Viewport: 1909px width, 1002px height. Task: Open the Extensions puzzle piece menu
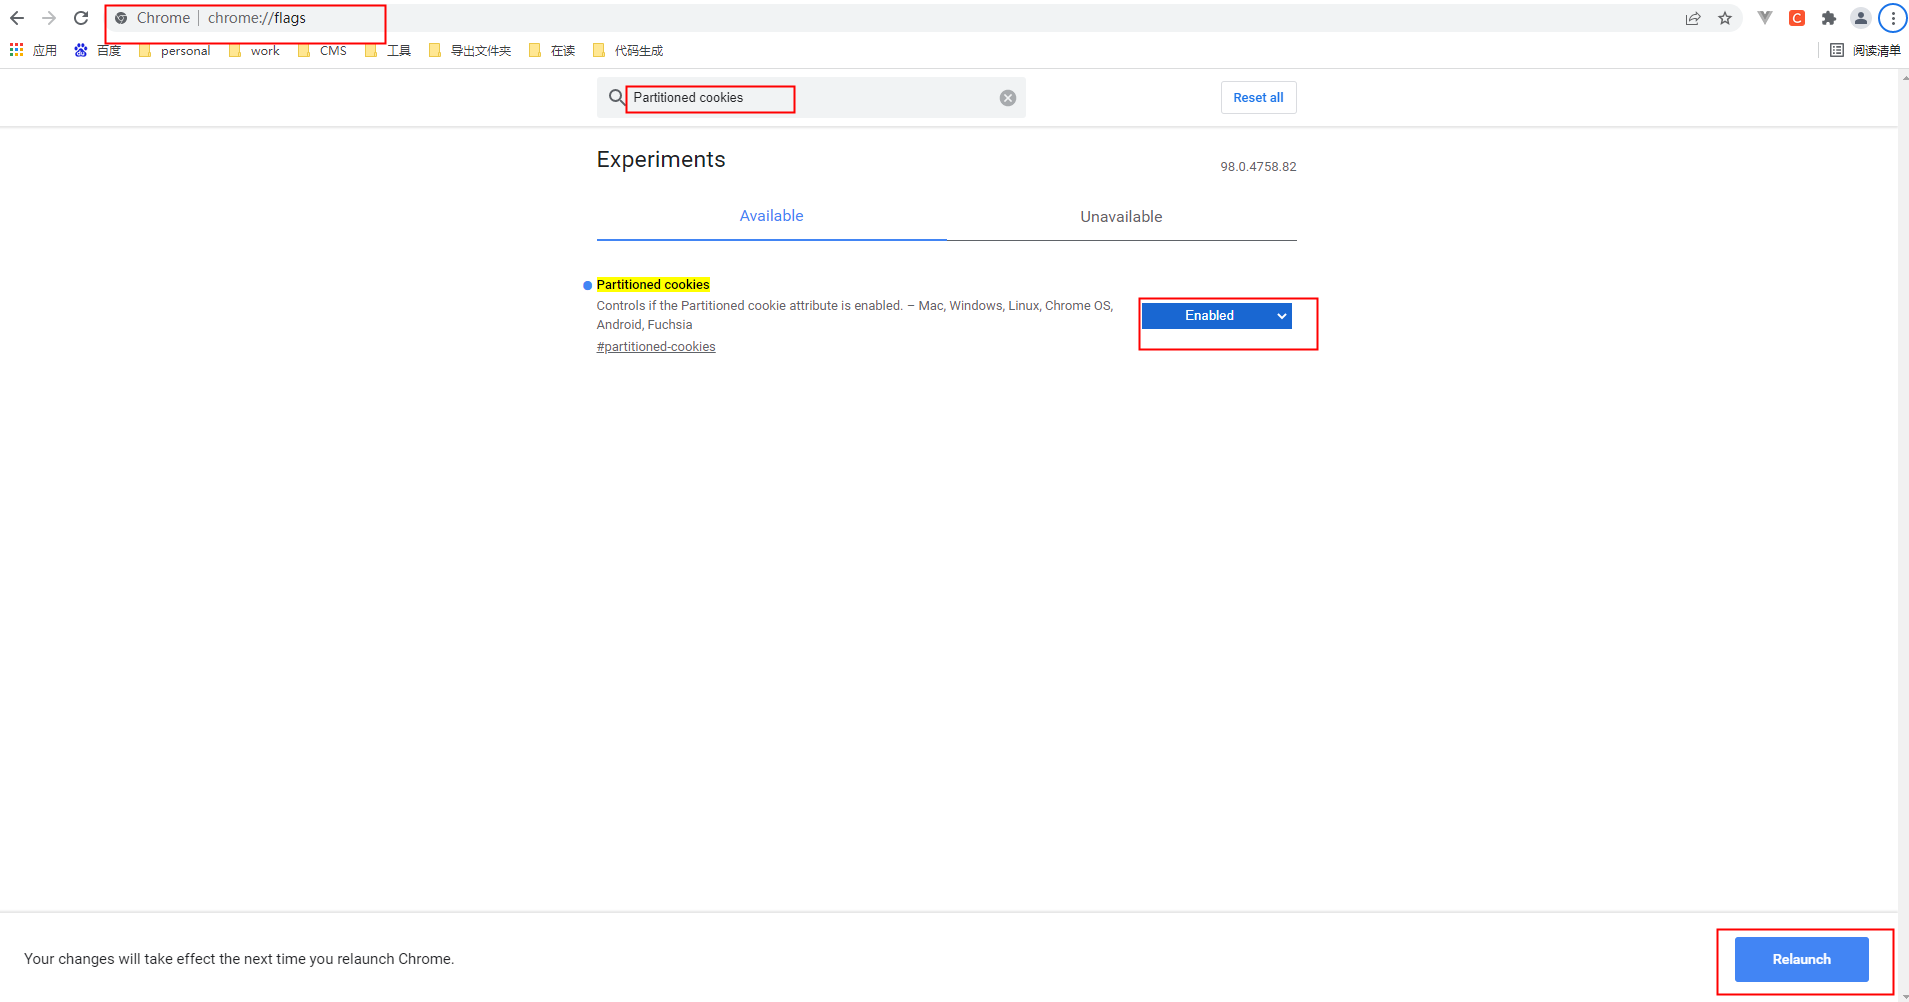[x=1829, y=18]
